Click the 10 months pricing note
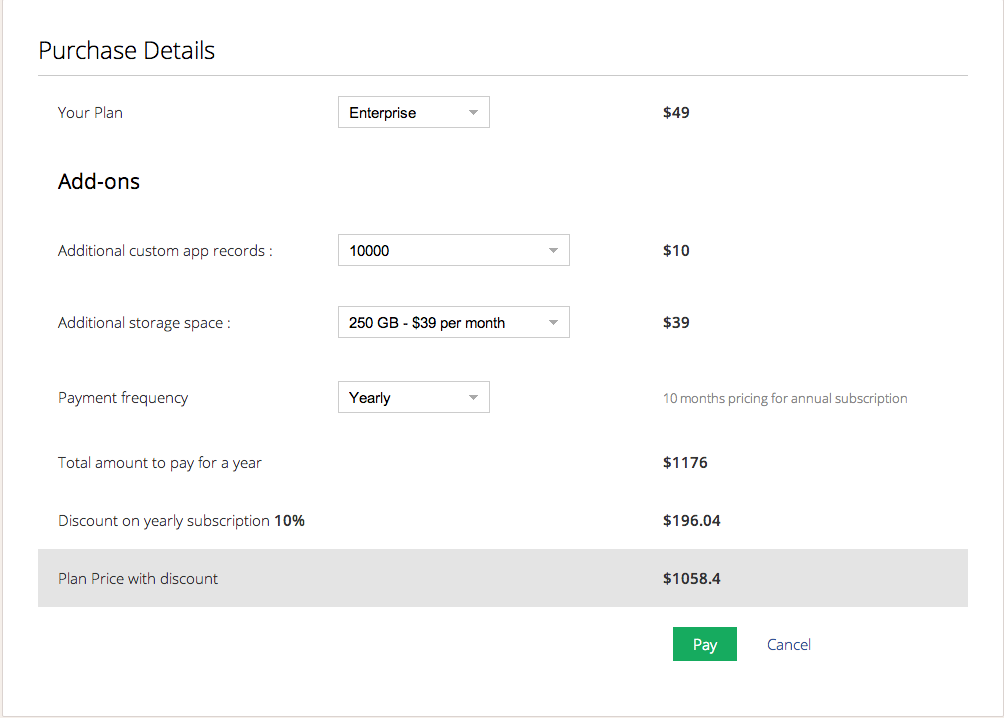This screenshot has width=1004, height=718. point(785,399)
